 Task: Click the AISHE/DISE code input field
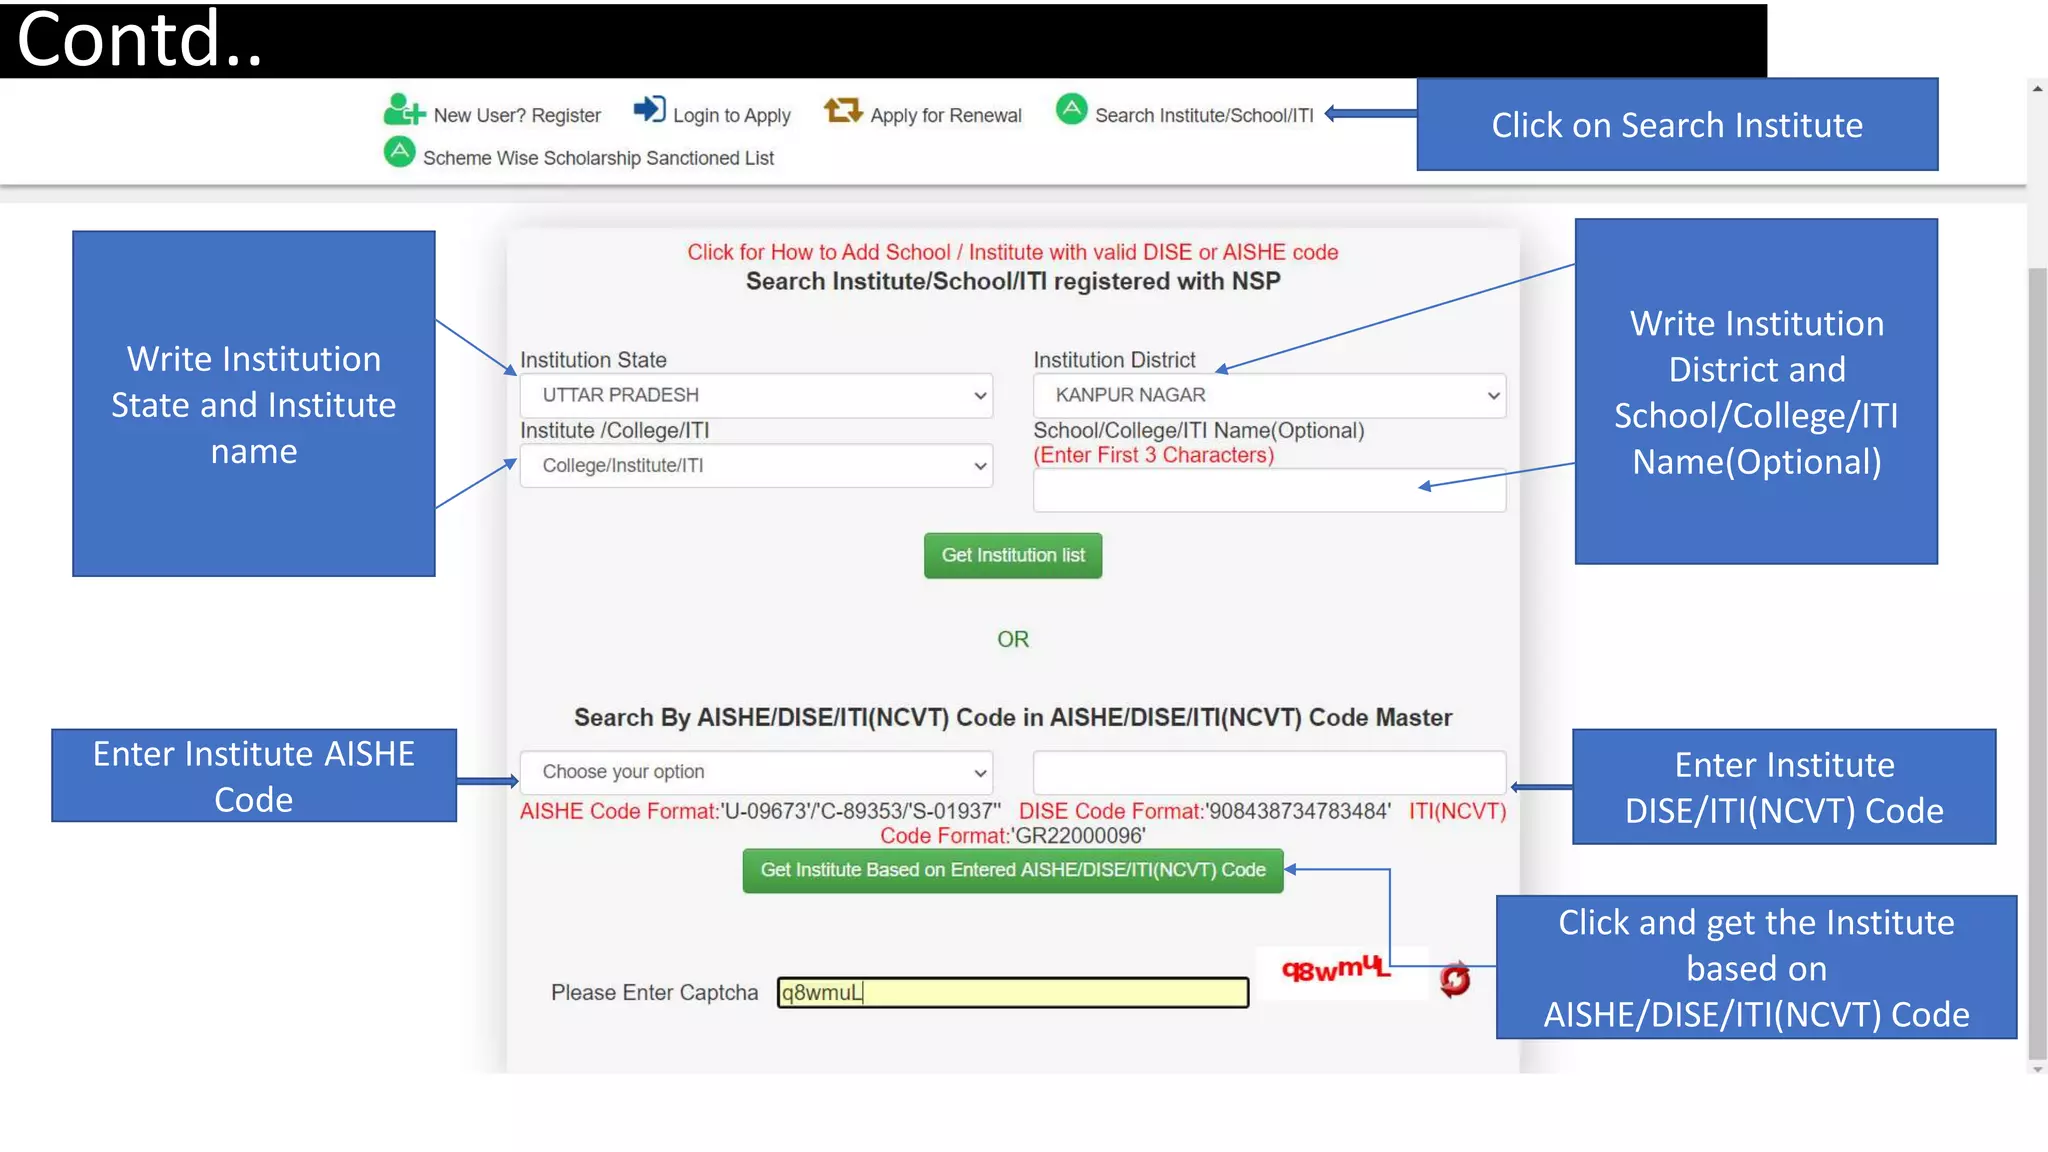point(1268,772)
